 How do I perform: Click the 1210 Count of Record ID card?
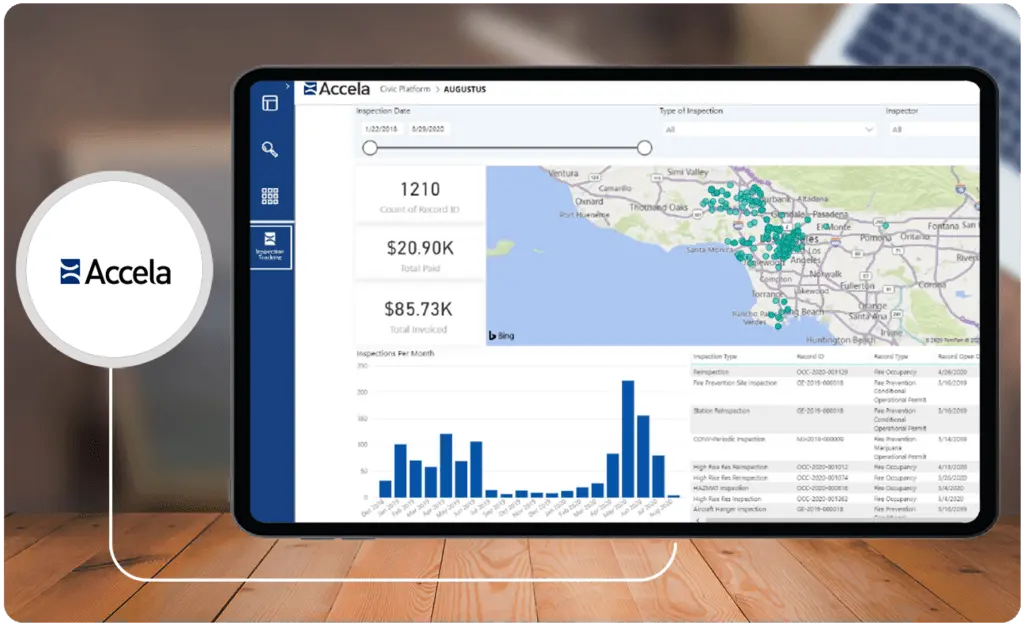click(420, 195)
